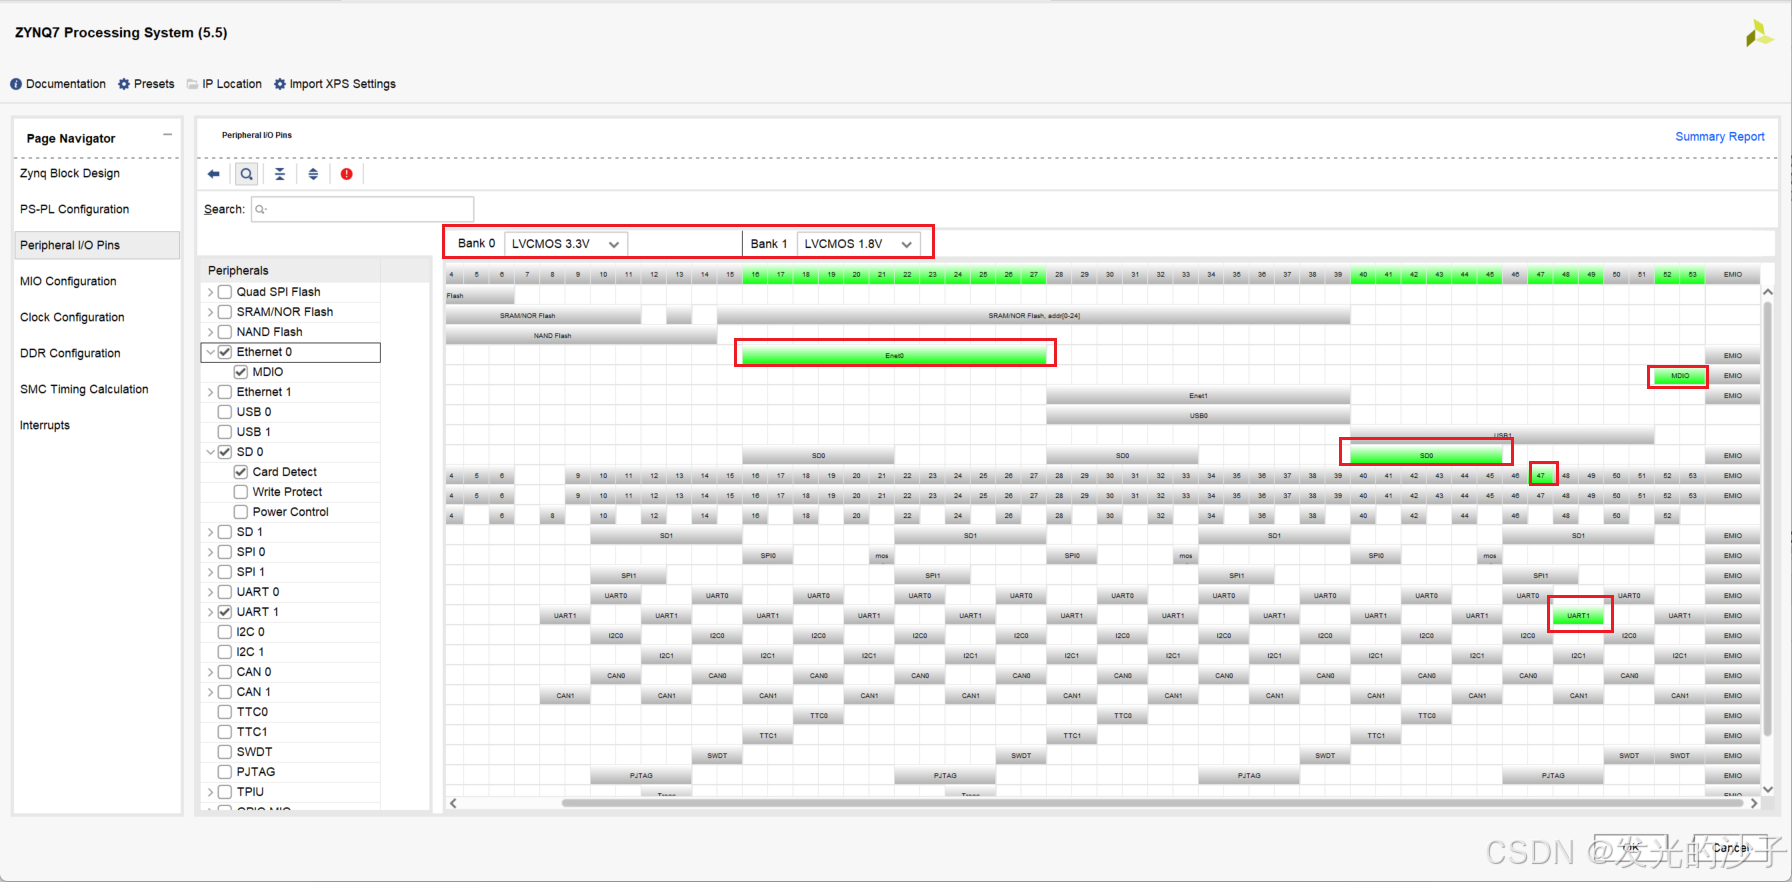The width and height of the screenshot is (1792, 882).
Task: Enable Ethernet 1 checkbox
Action: pyautogui.click(x=225, y=392)
